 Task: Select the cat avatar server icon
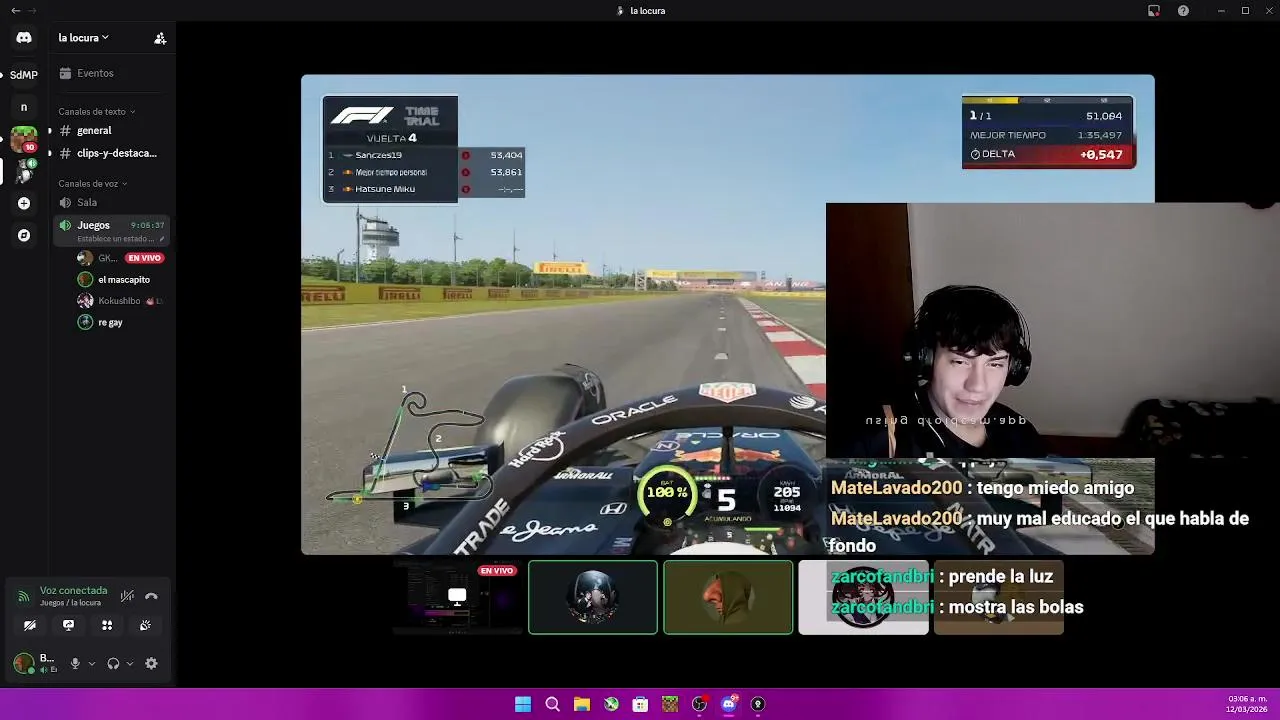click(24, 171)
